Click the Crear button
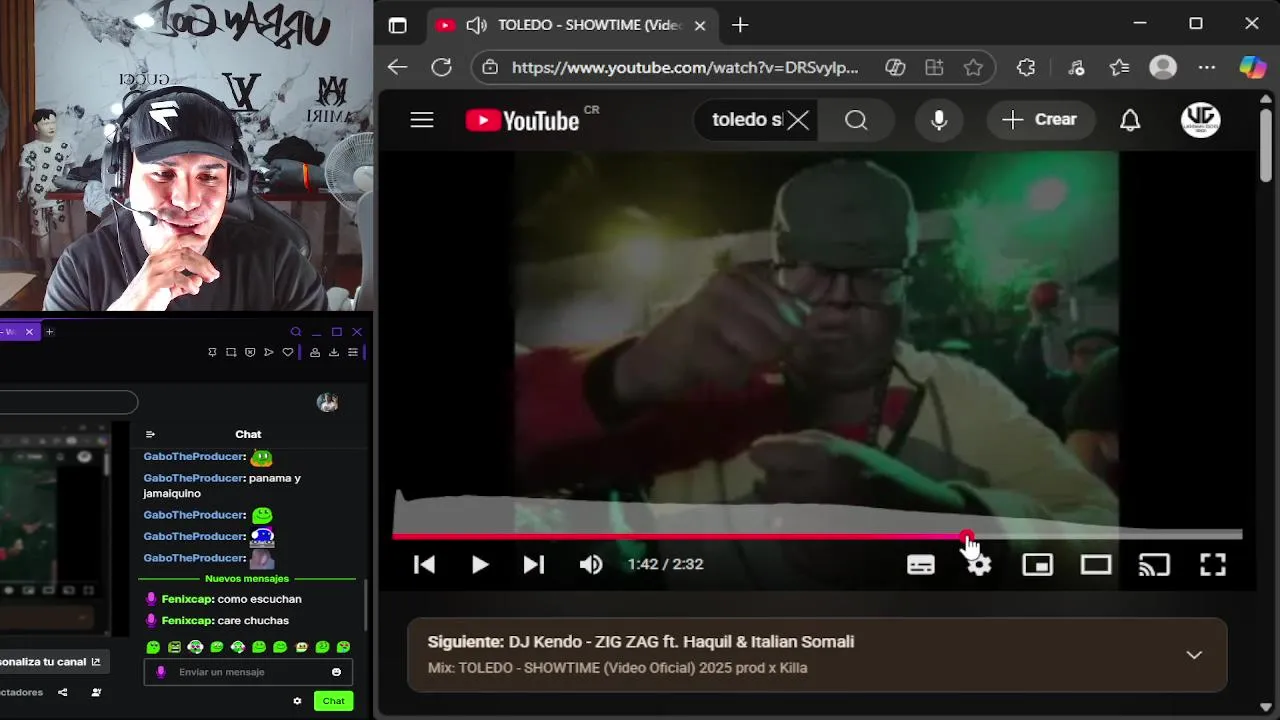This screenshot has height=720, width=1280. [1039, 120]
